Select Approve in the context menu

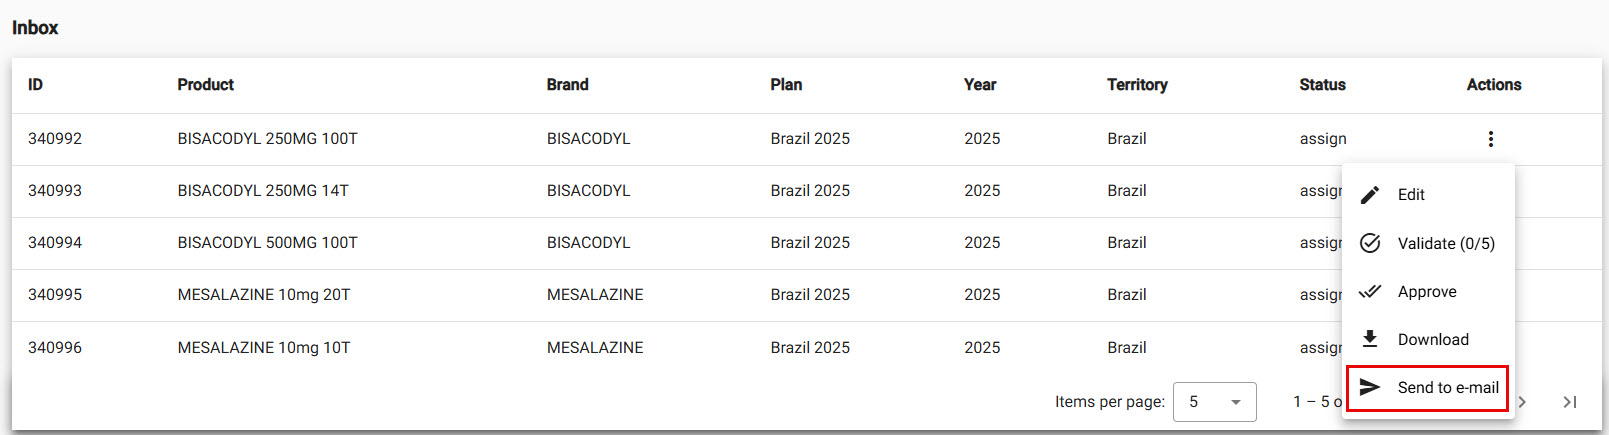1427,292
